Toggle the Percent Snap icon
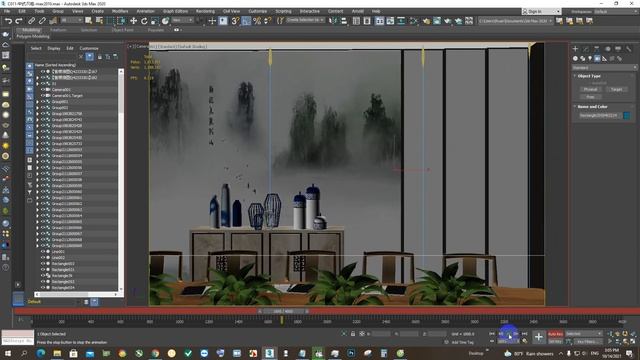This screenshot has width=640, height=360. (x=257, y=20)
